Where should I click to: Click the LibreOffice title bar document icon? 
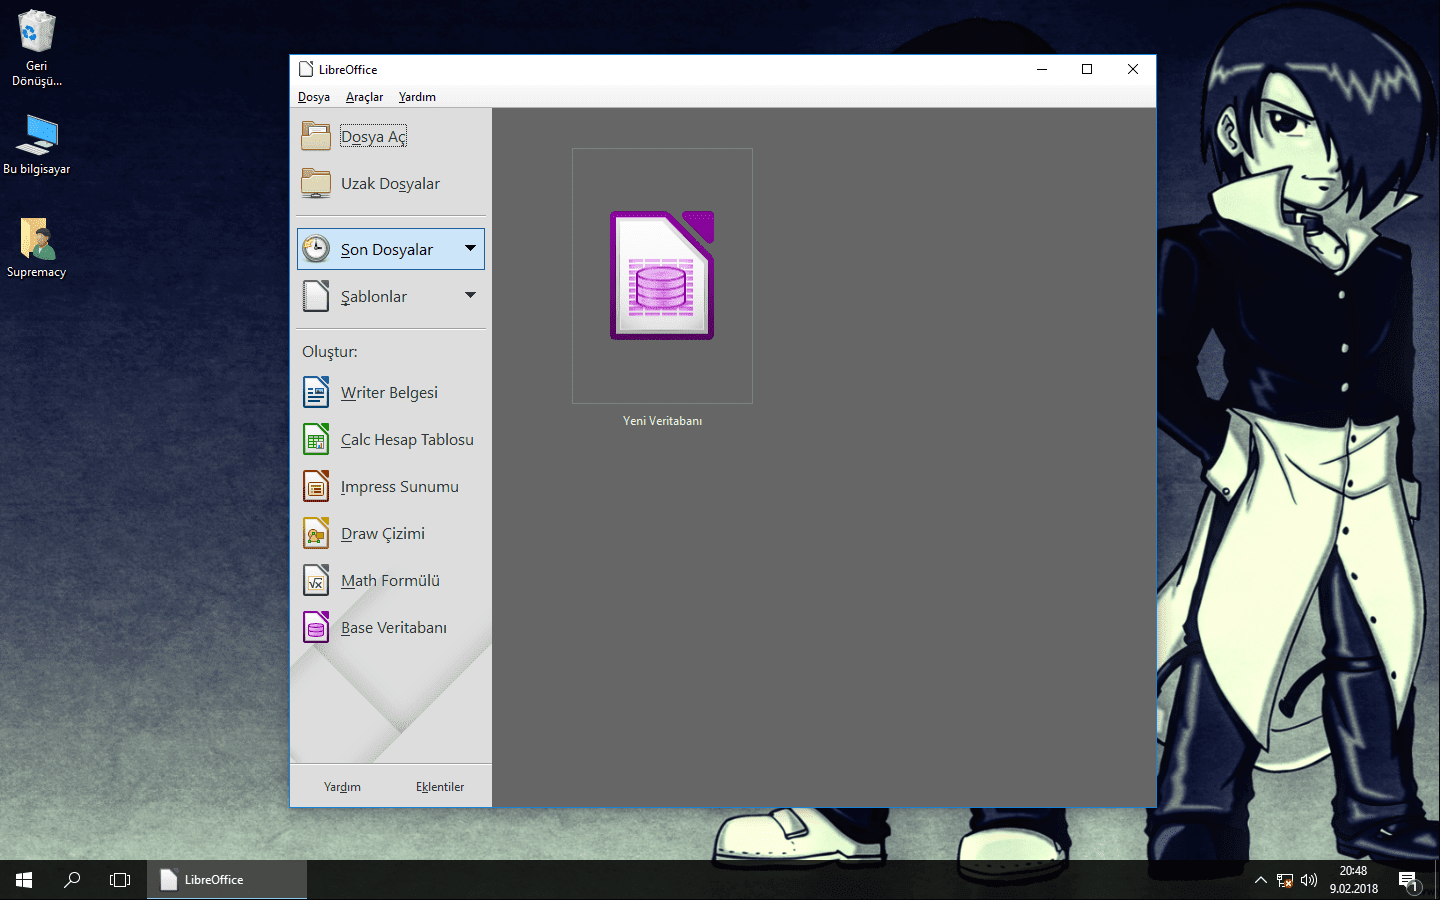(306, 69)
